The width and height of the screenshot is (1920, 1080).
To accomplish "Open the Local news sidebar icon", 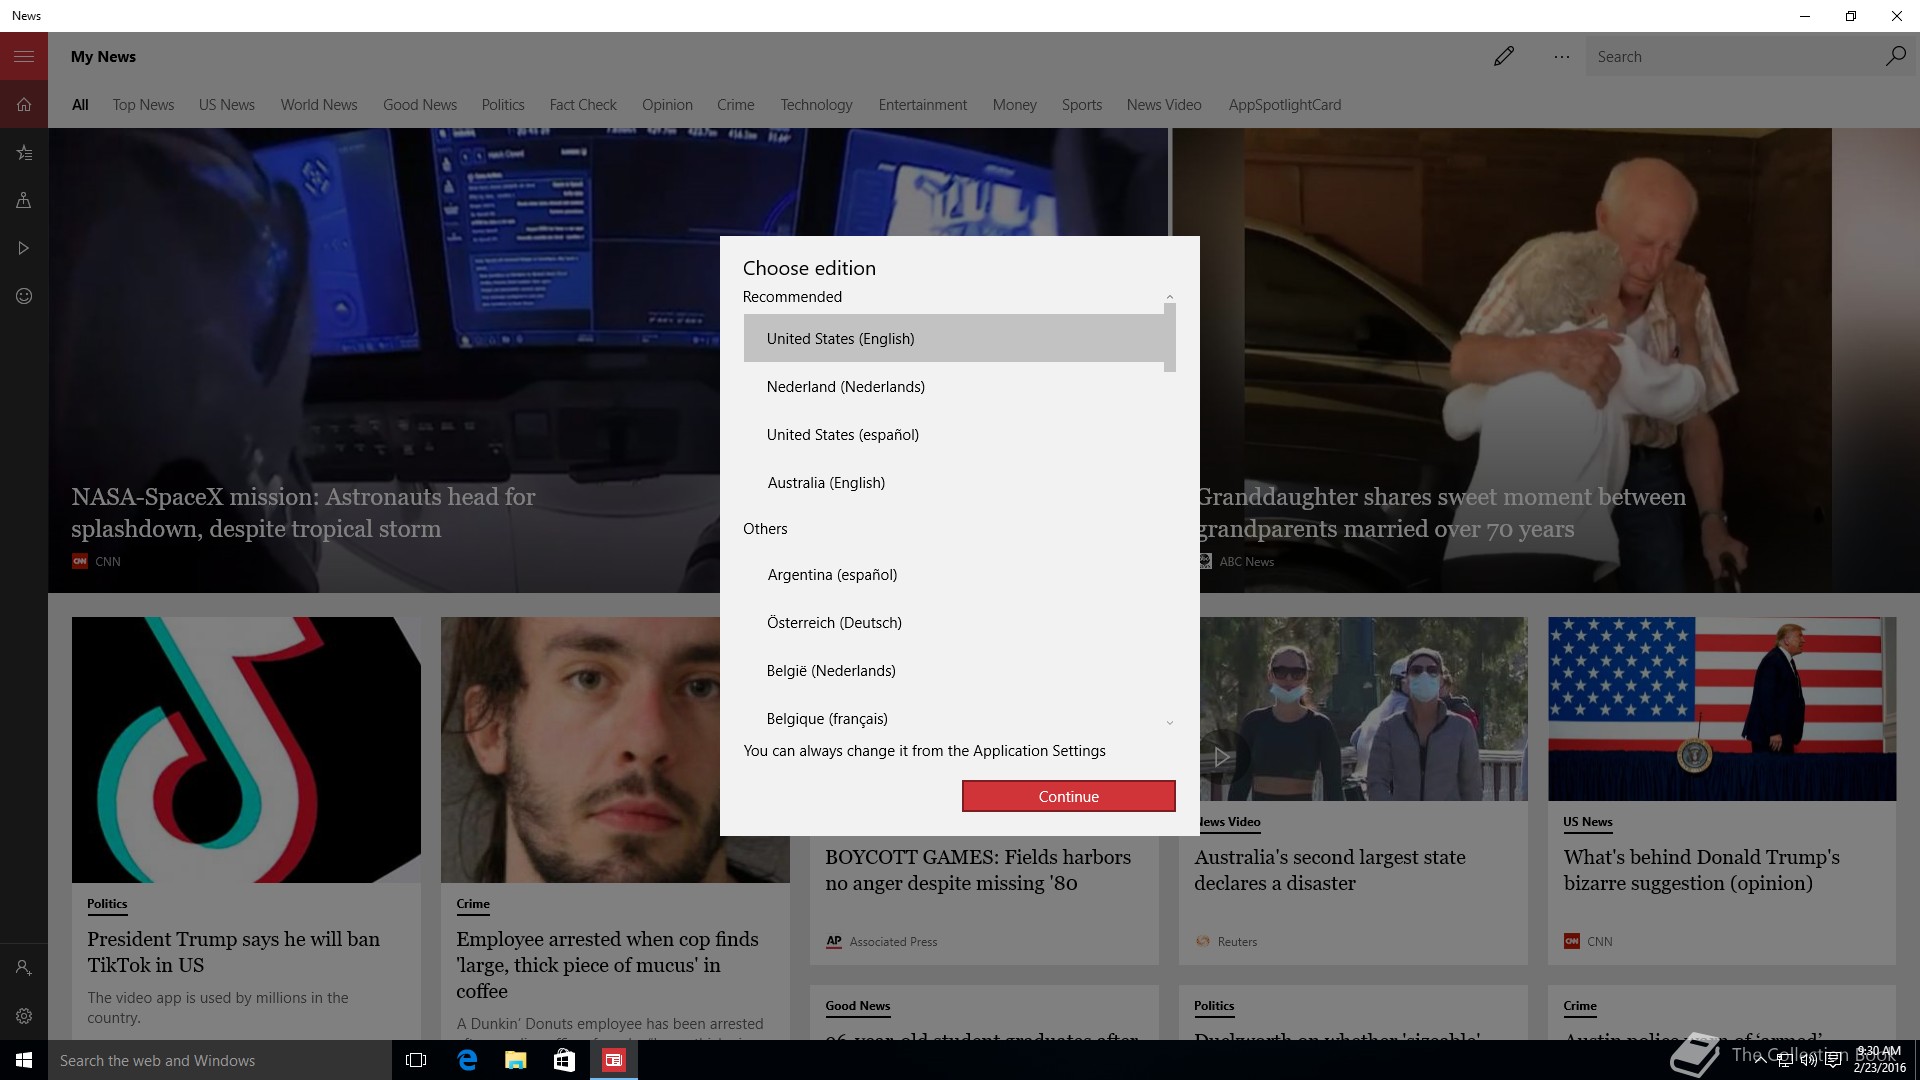I will tap(24, 200).
